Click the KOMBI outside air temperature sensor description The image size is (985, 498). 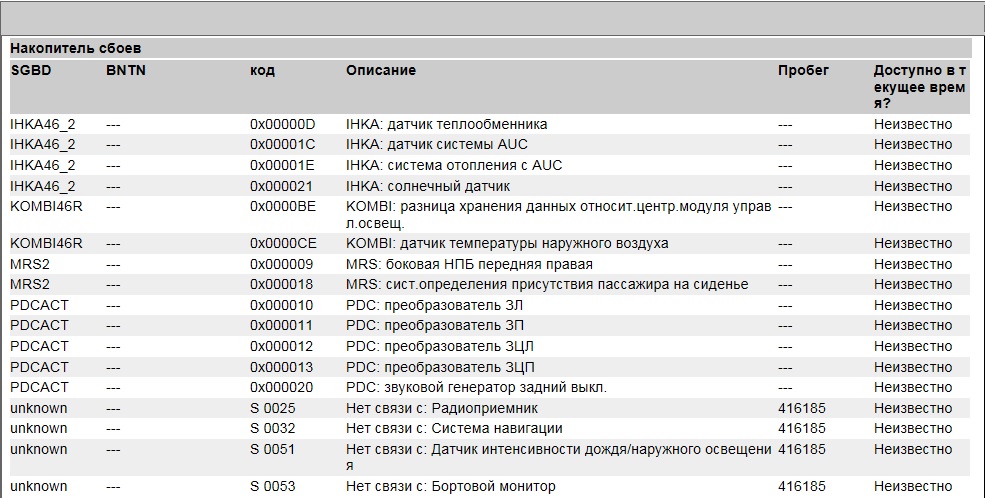[x=507, y=243]
